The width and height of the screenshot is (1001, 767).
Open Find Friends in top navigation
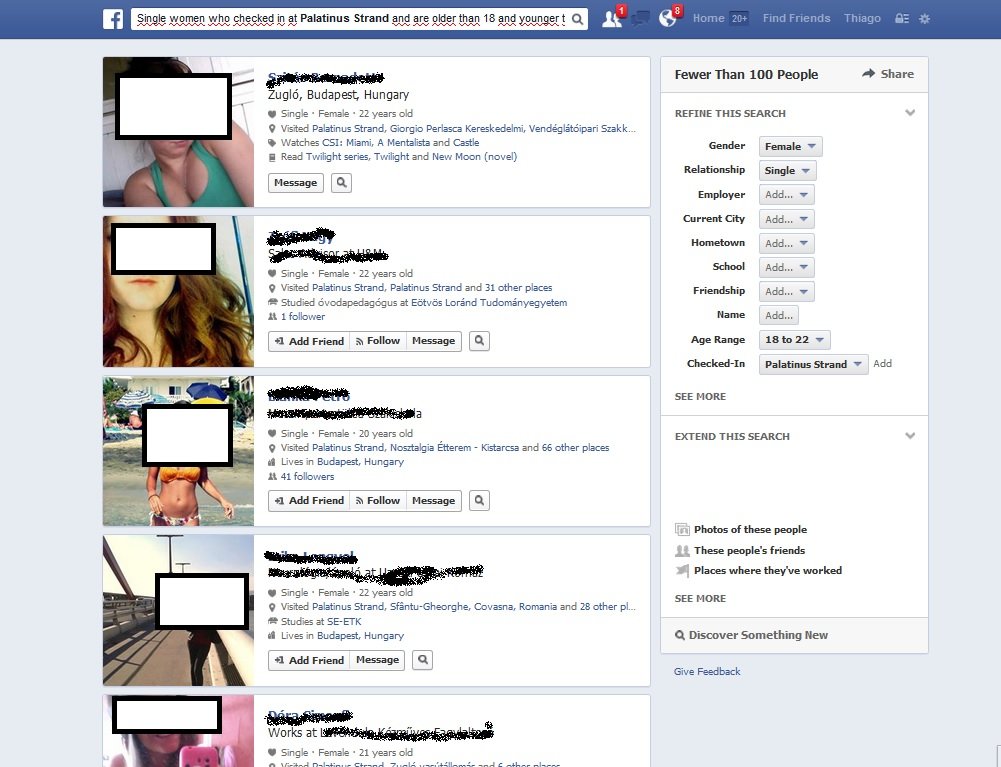tap(796, 19)
